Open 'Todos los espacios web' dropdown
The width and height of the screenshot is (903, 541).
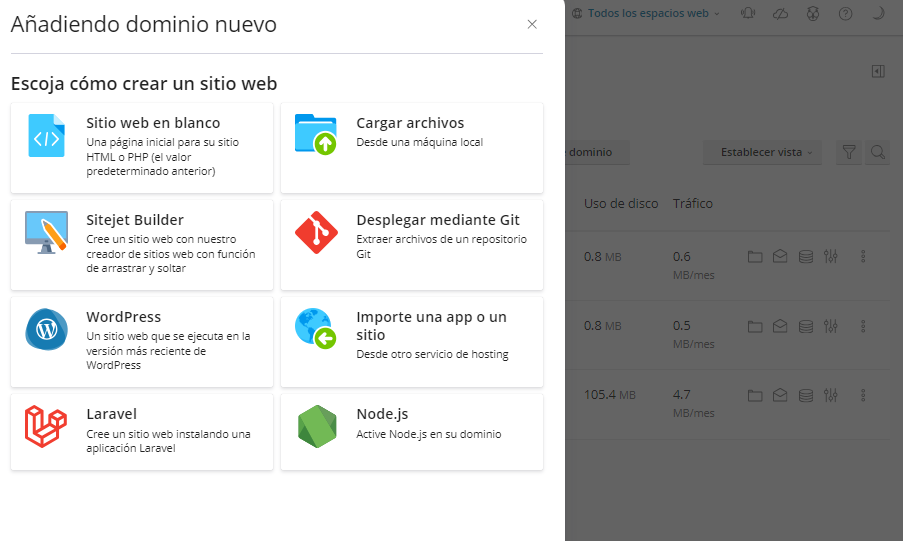(653, 13)
